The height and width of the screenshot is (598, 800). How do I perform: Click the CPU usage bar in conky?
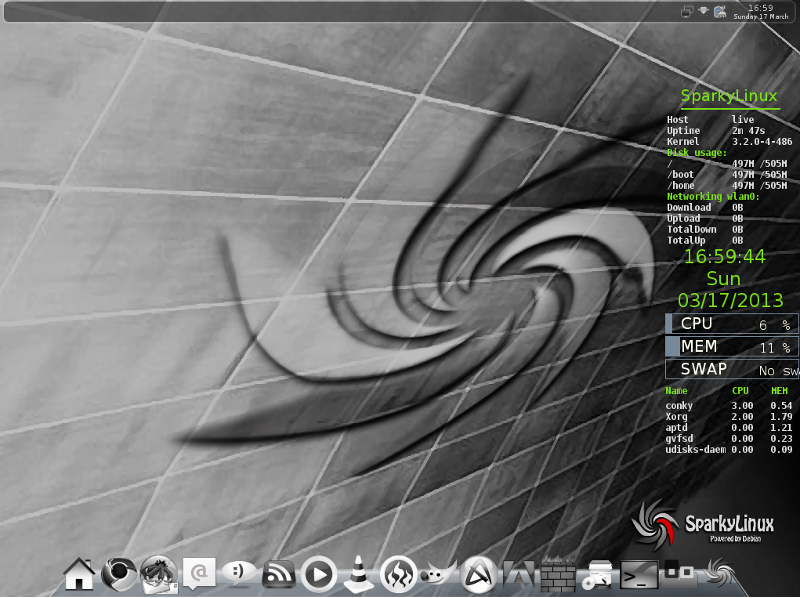tap(730, 323)
